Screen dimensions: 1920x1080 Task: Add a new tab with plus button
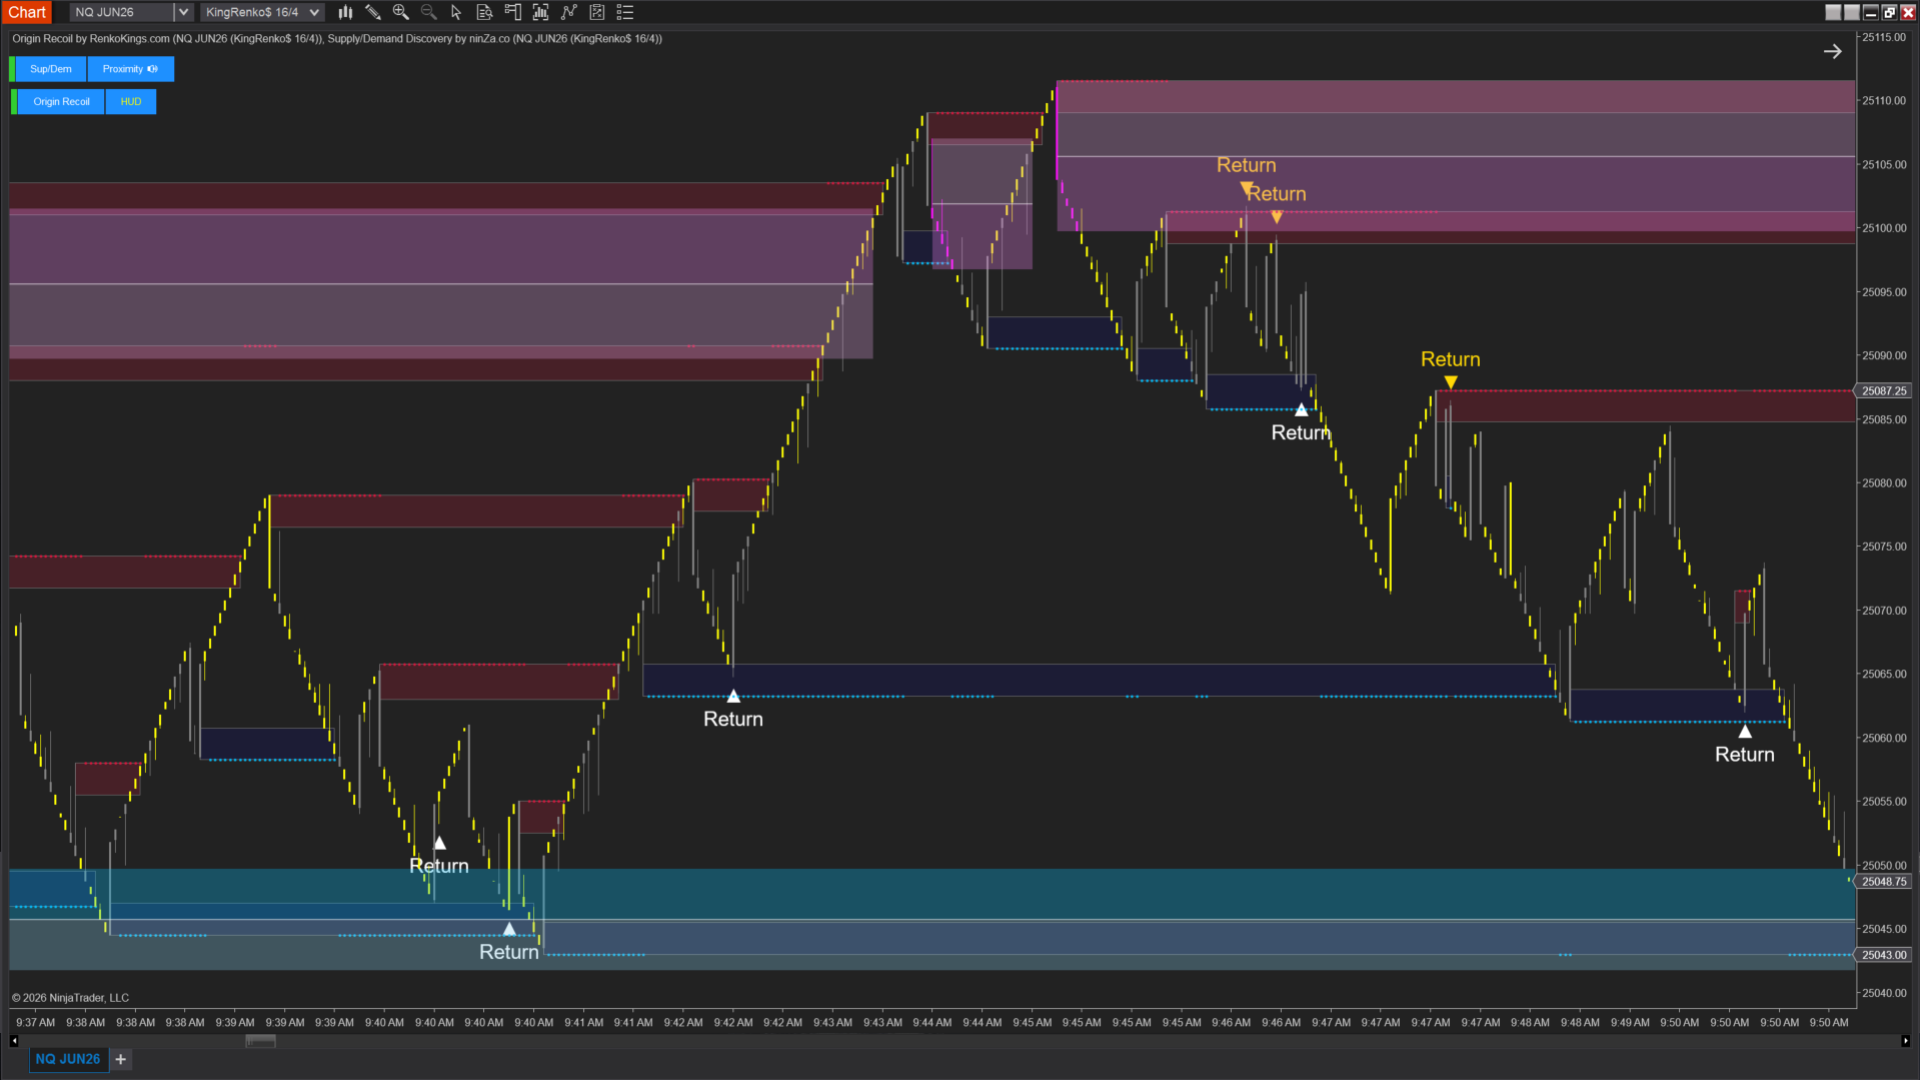point(121,1059)
